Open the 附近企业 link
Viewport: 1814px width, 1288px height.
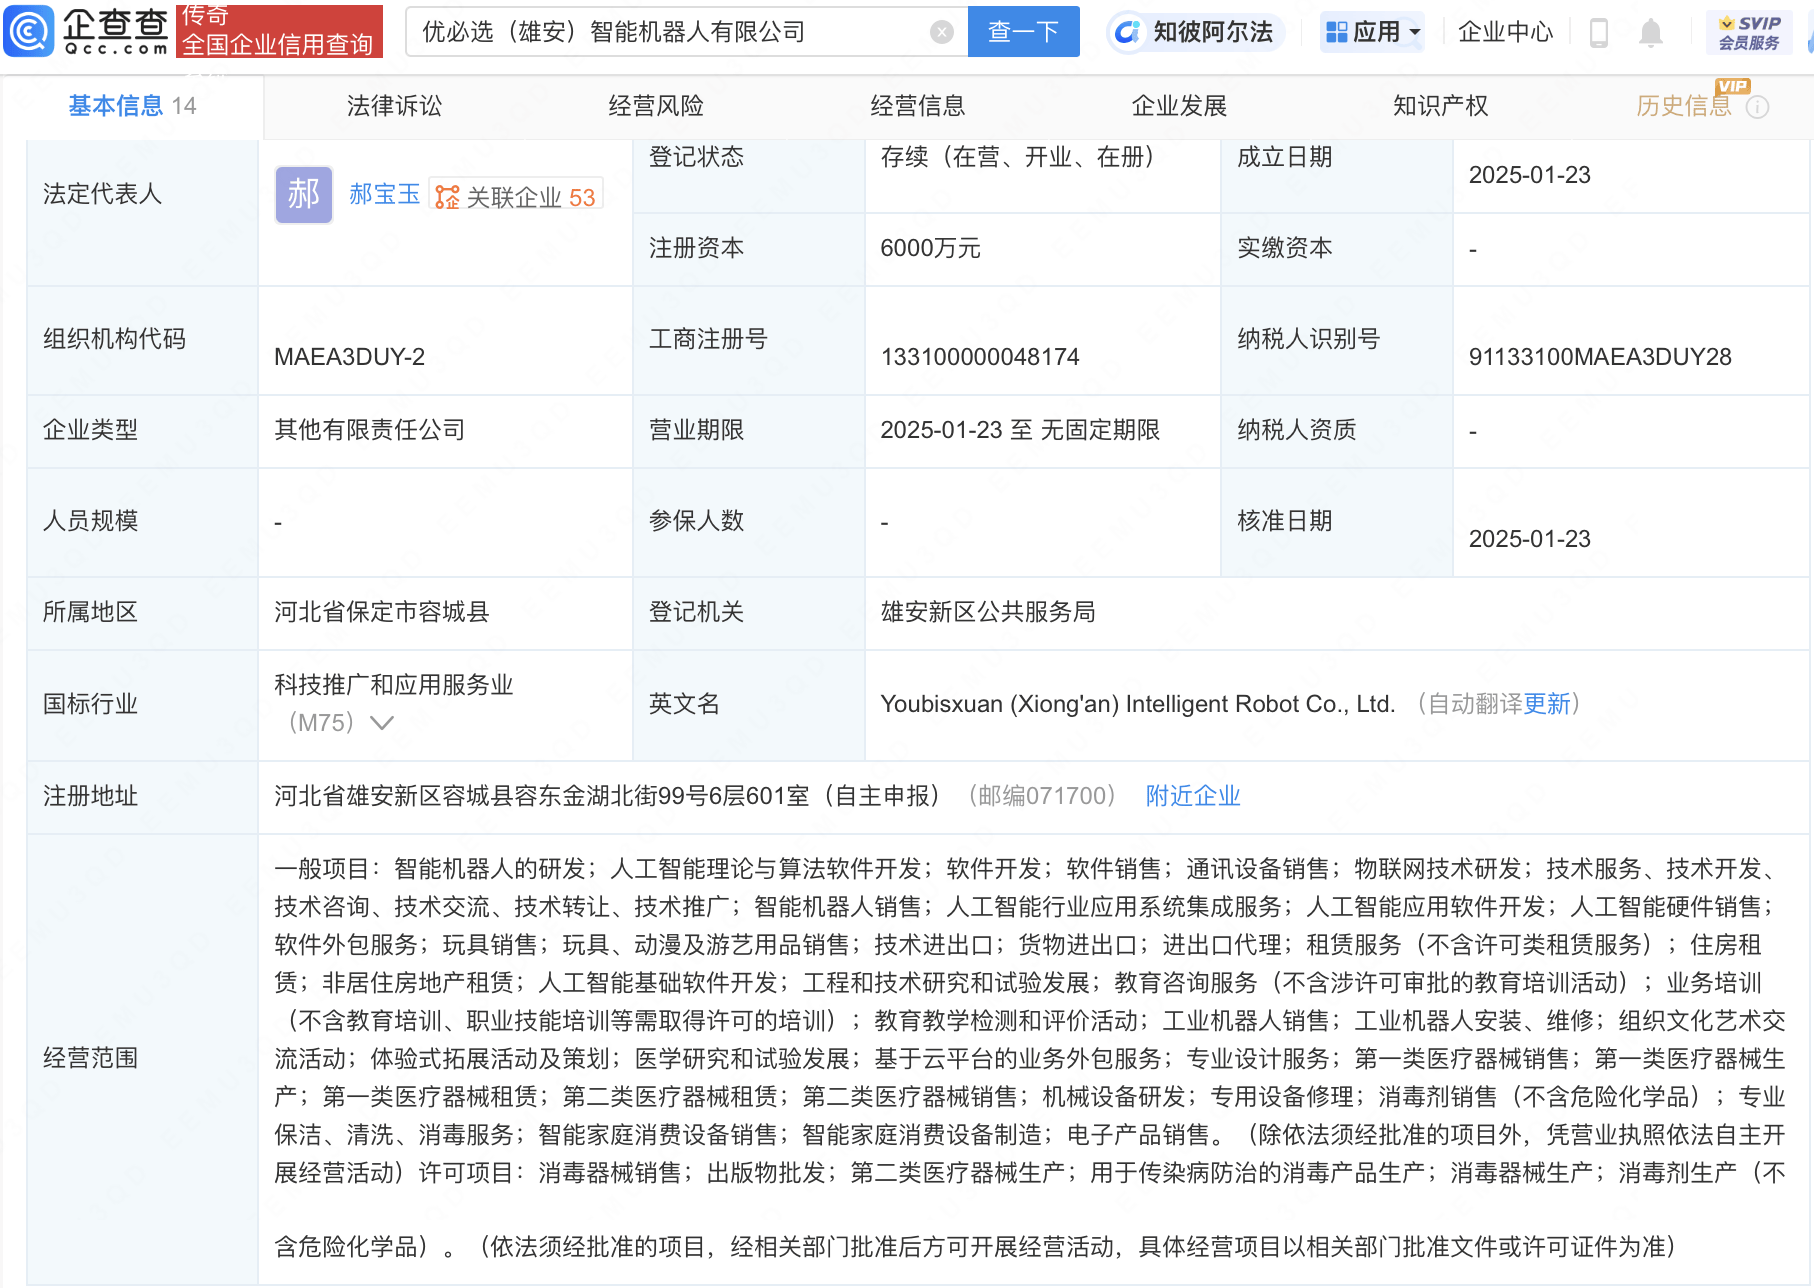[x=1191, y=796]
